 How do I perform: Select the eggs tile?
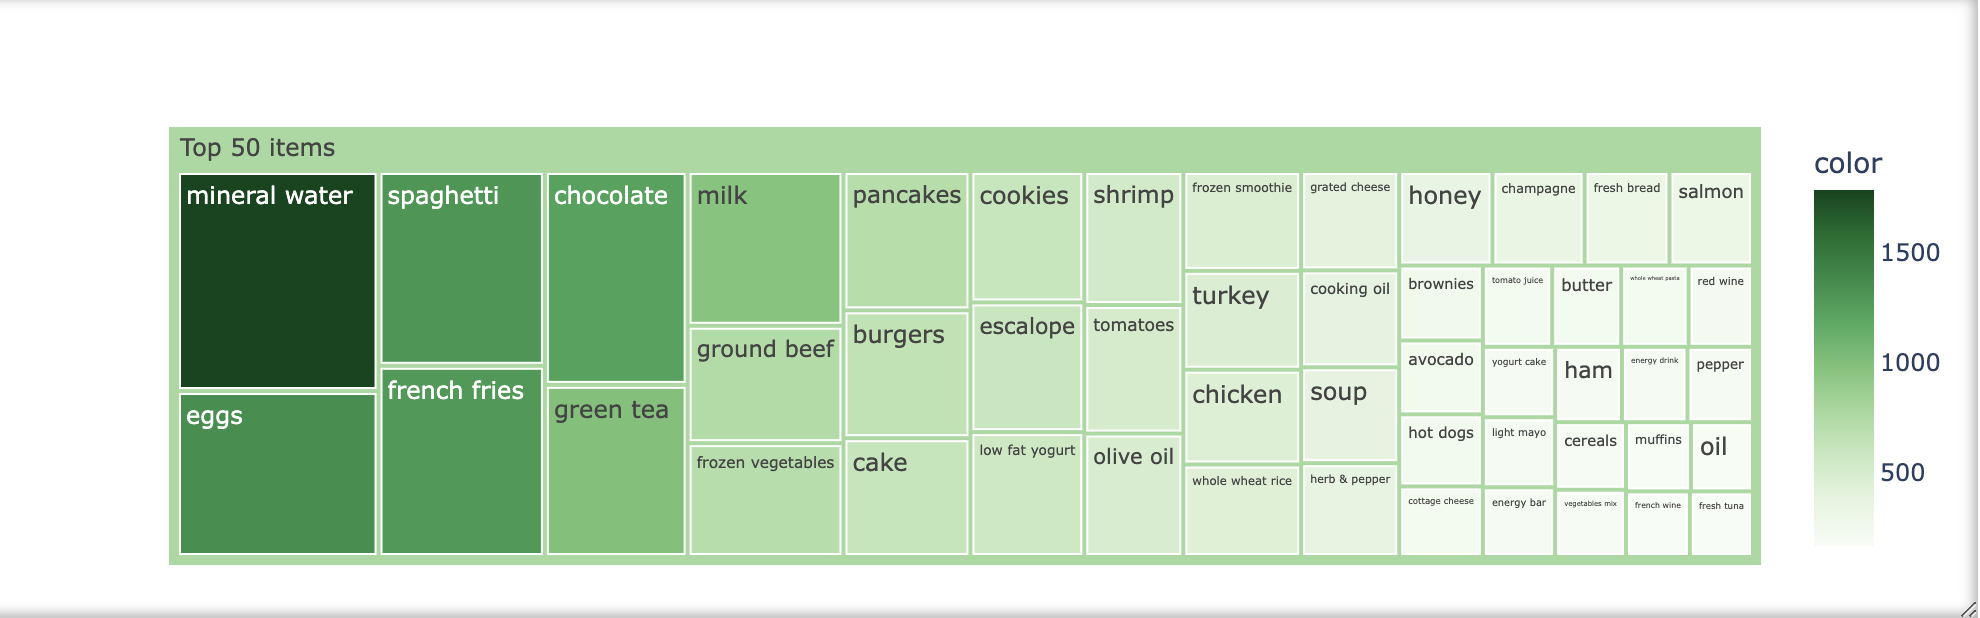278,474
